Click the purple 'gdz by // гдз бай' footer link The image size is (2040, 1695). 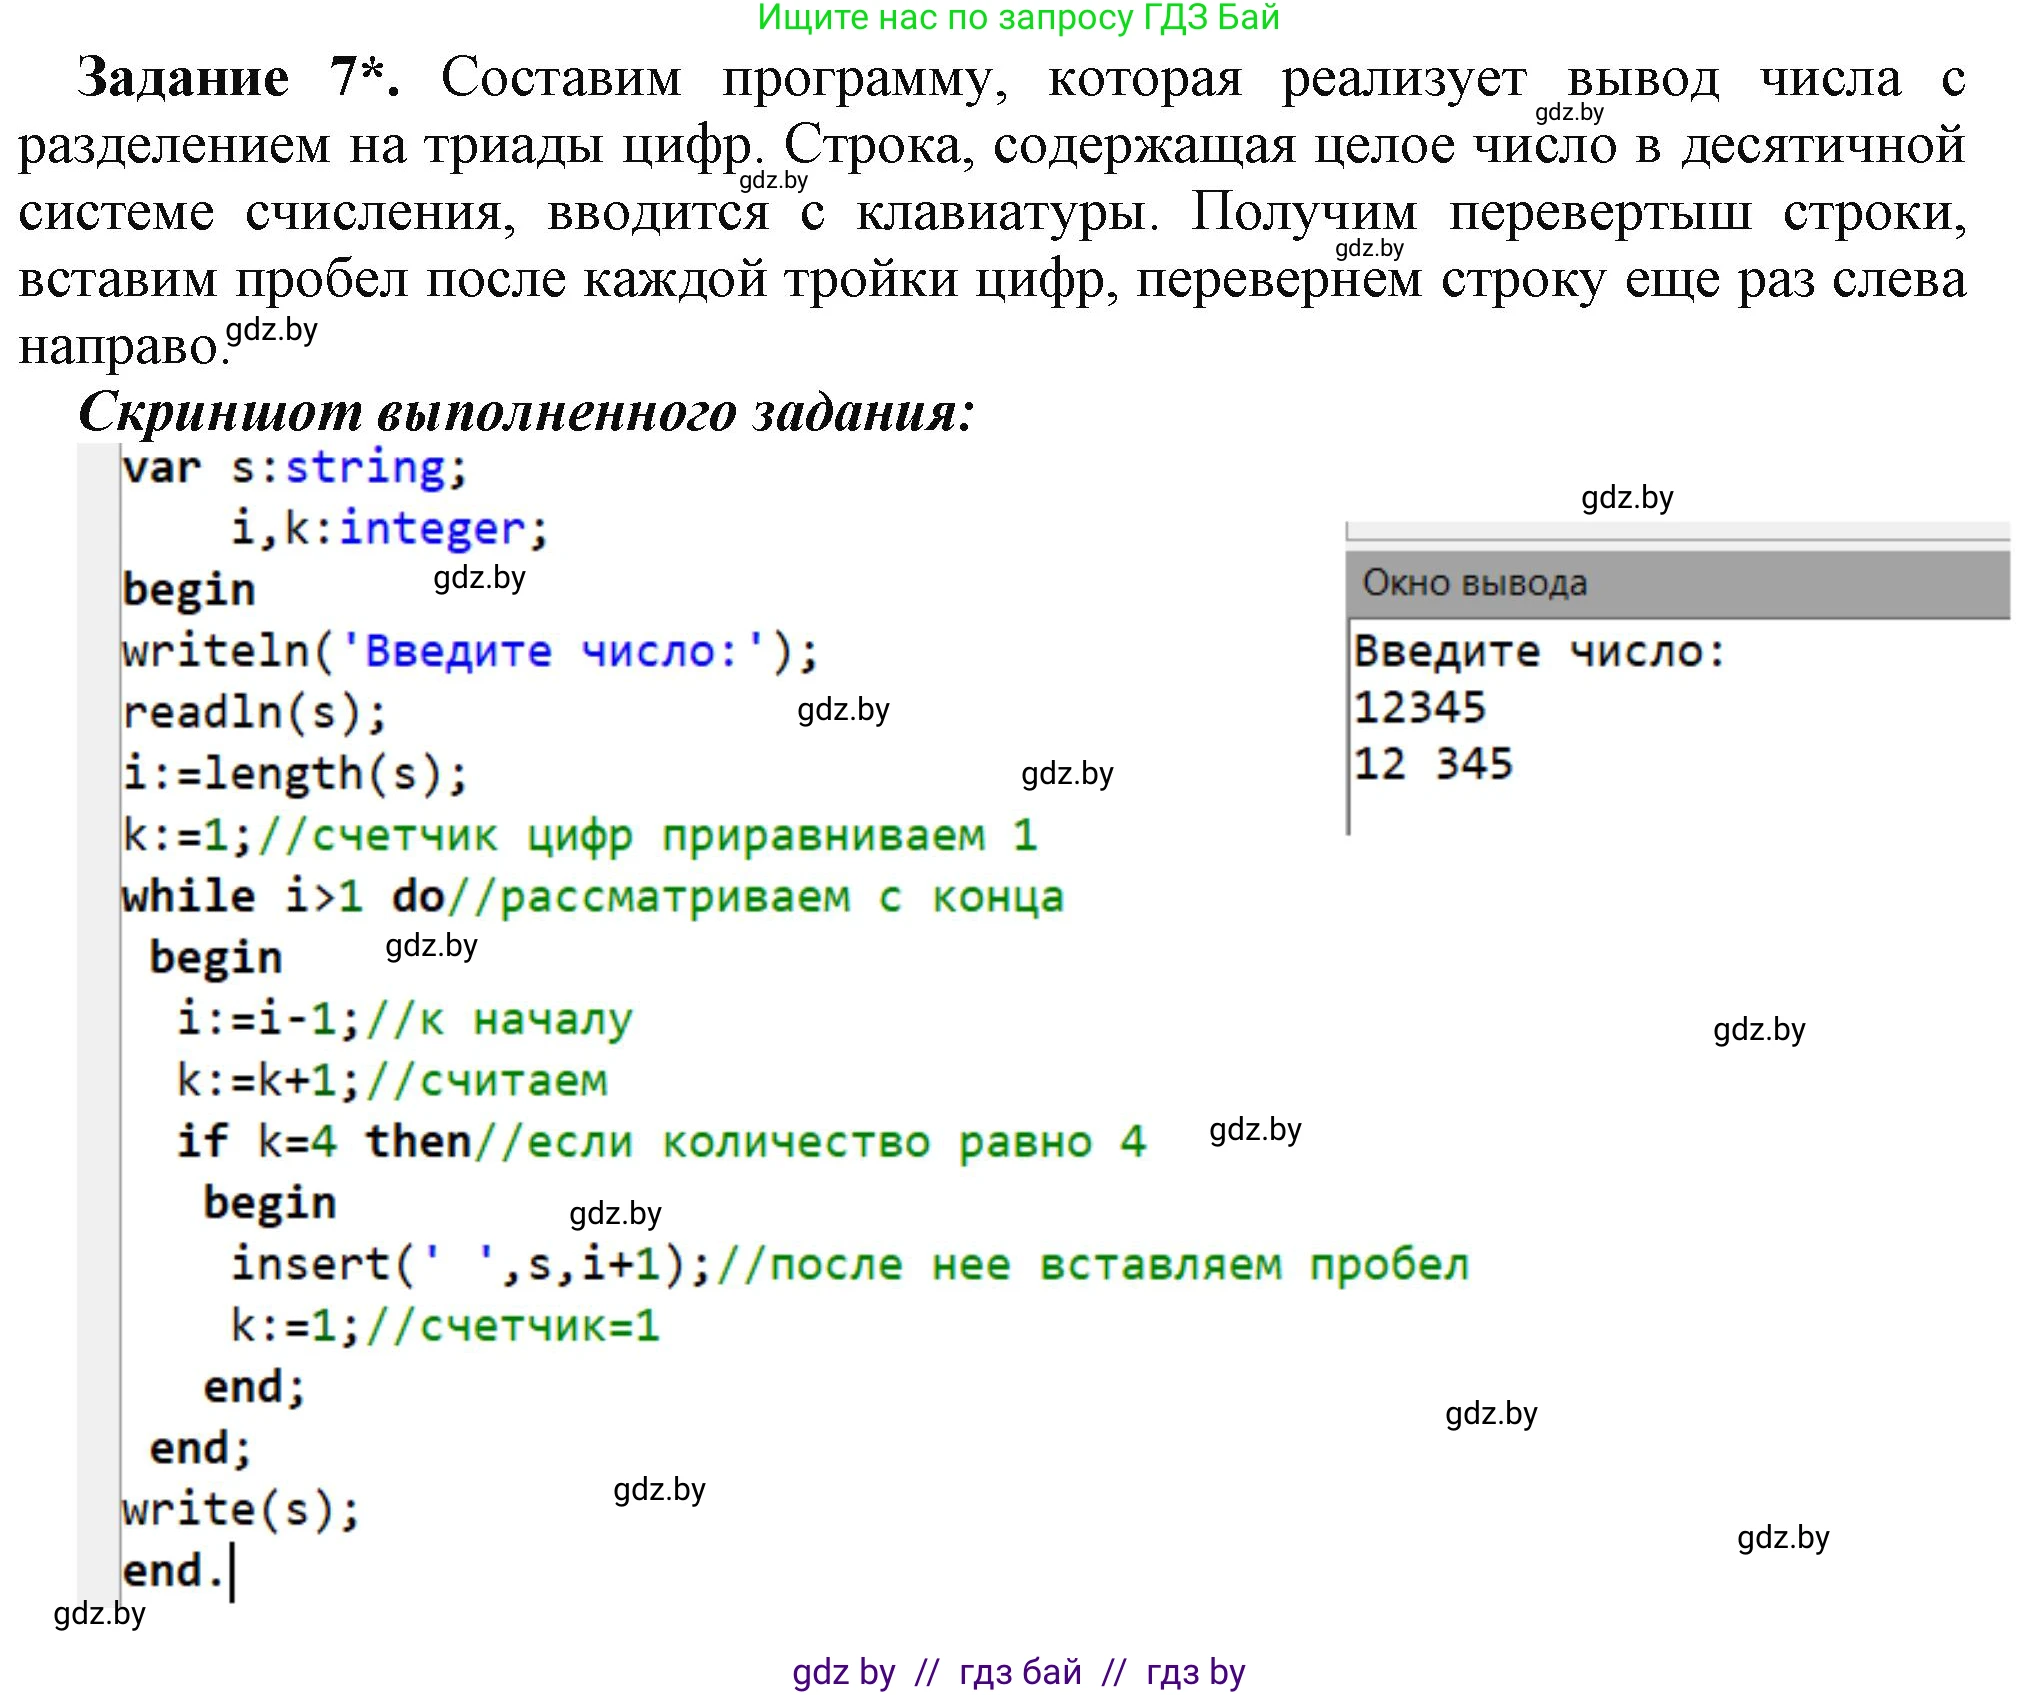click(1018, 1671)
